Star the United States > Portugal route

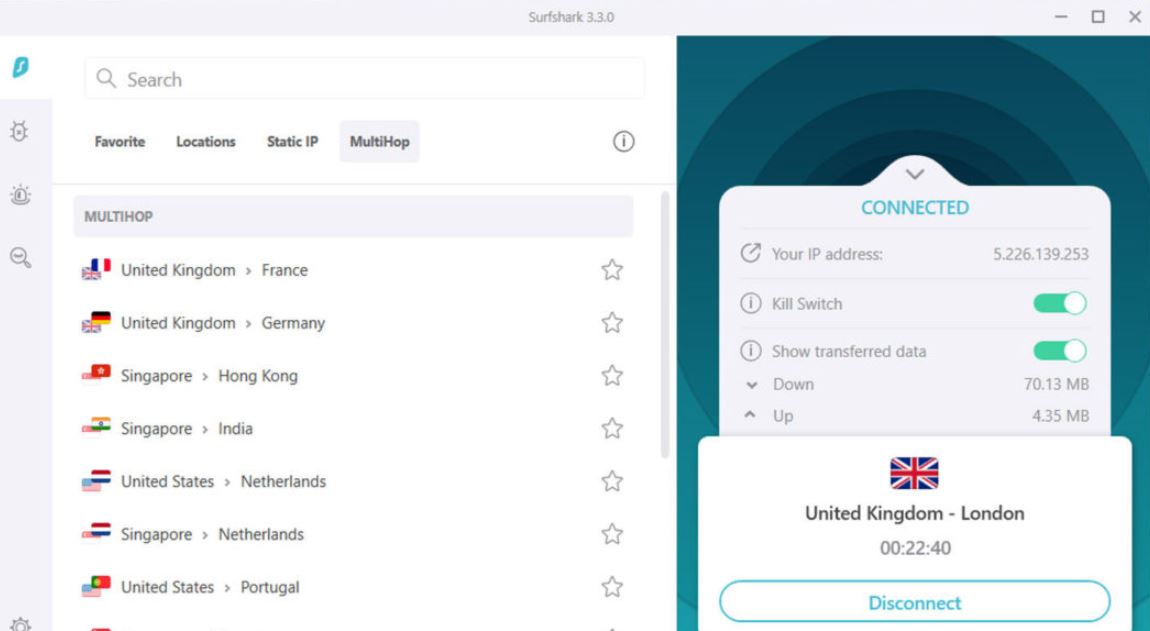coord(612,587)
